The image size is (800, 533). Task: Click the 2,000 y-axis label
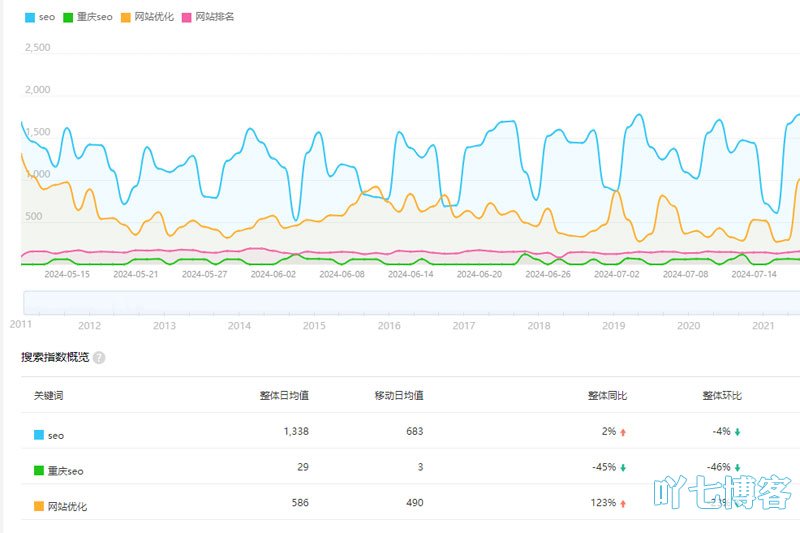38,90
